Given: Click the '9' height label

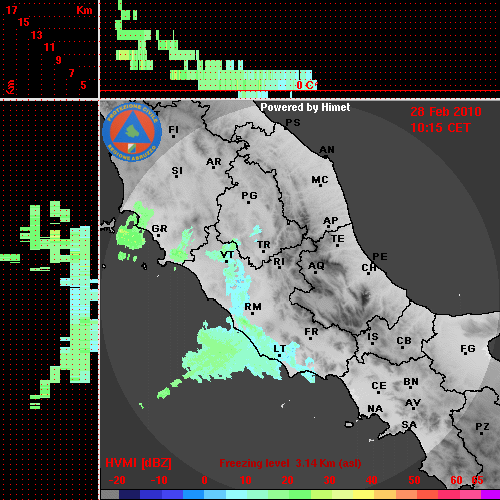Looking at the screenshot, I should [58, 60].
